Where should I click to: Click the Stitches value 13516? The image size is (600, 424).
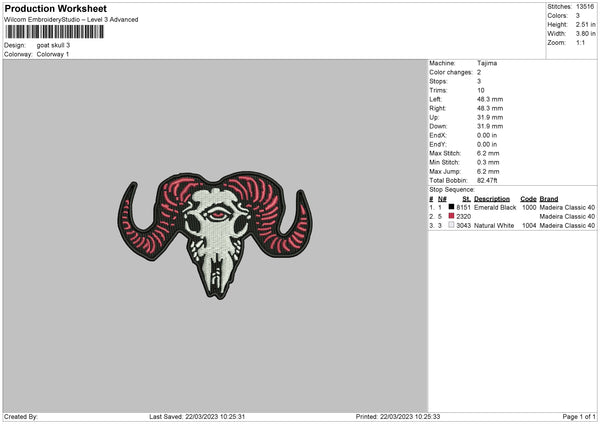585,7
